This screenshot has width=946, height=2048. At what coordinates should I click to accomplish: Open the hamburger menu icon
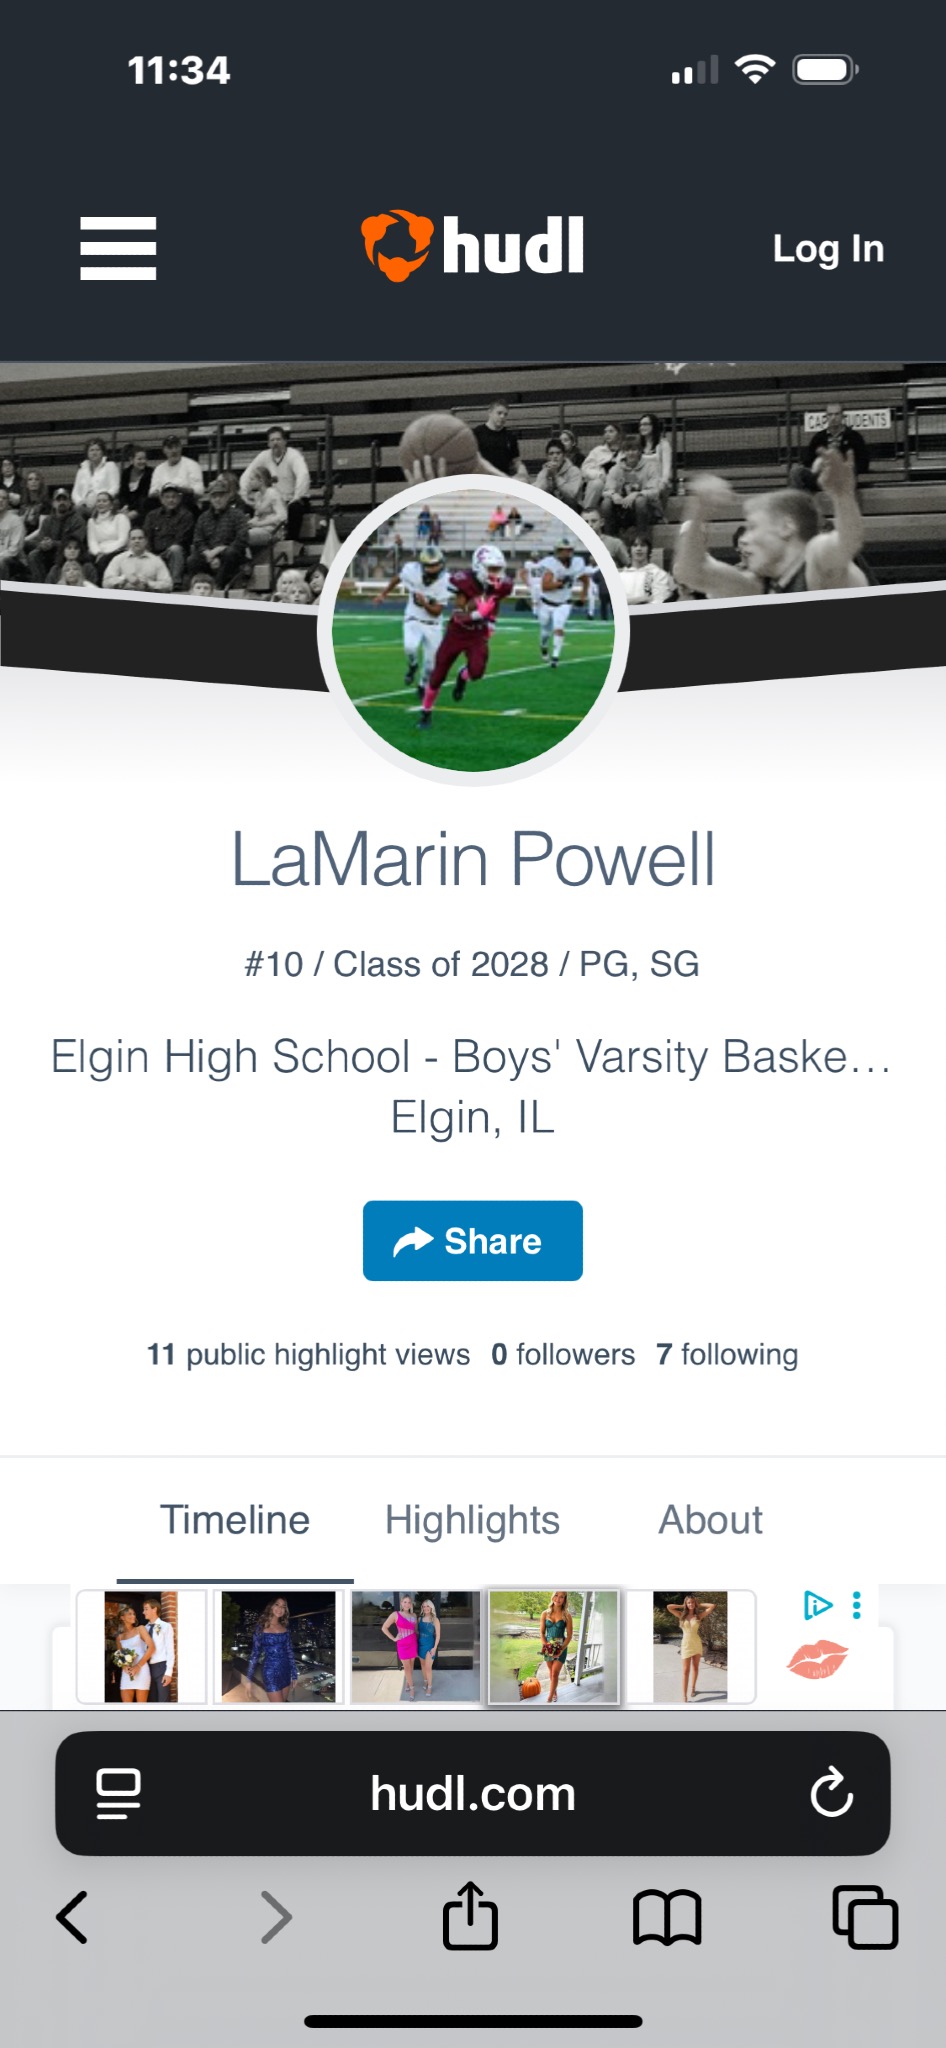click(x=118, y=248)
